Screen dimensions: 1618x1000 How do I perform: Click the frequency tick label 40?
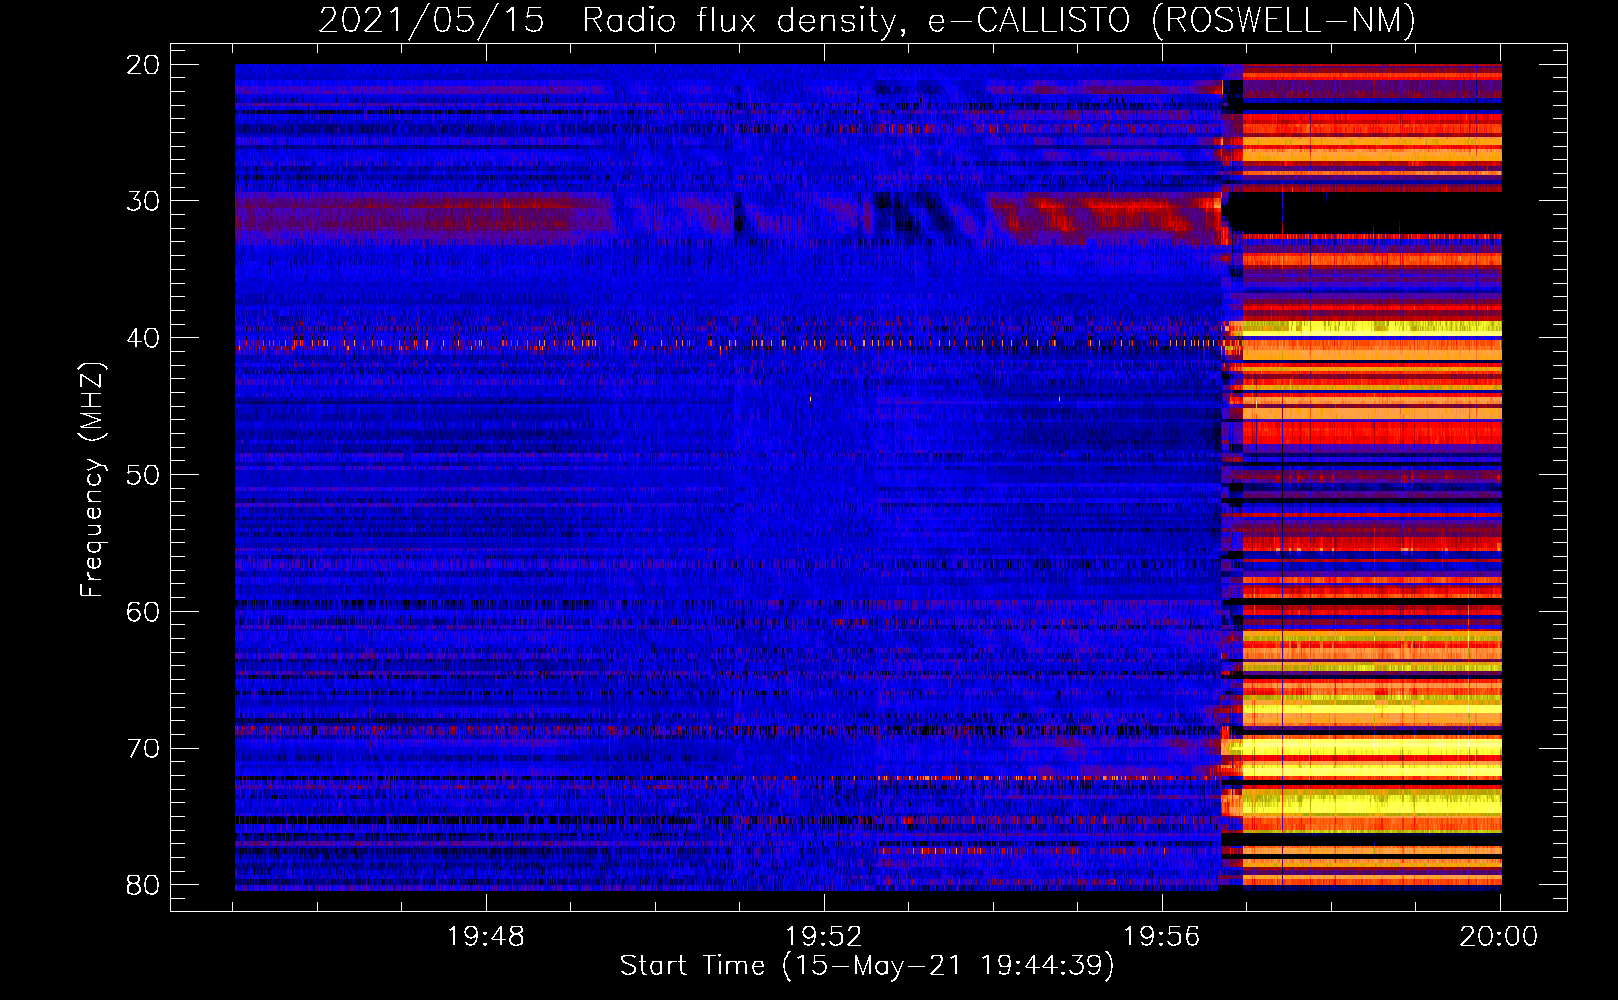tap(143, 338)
